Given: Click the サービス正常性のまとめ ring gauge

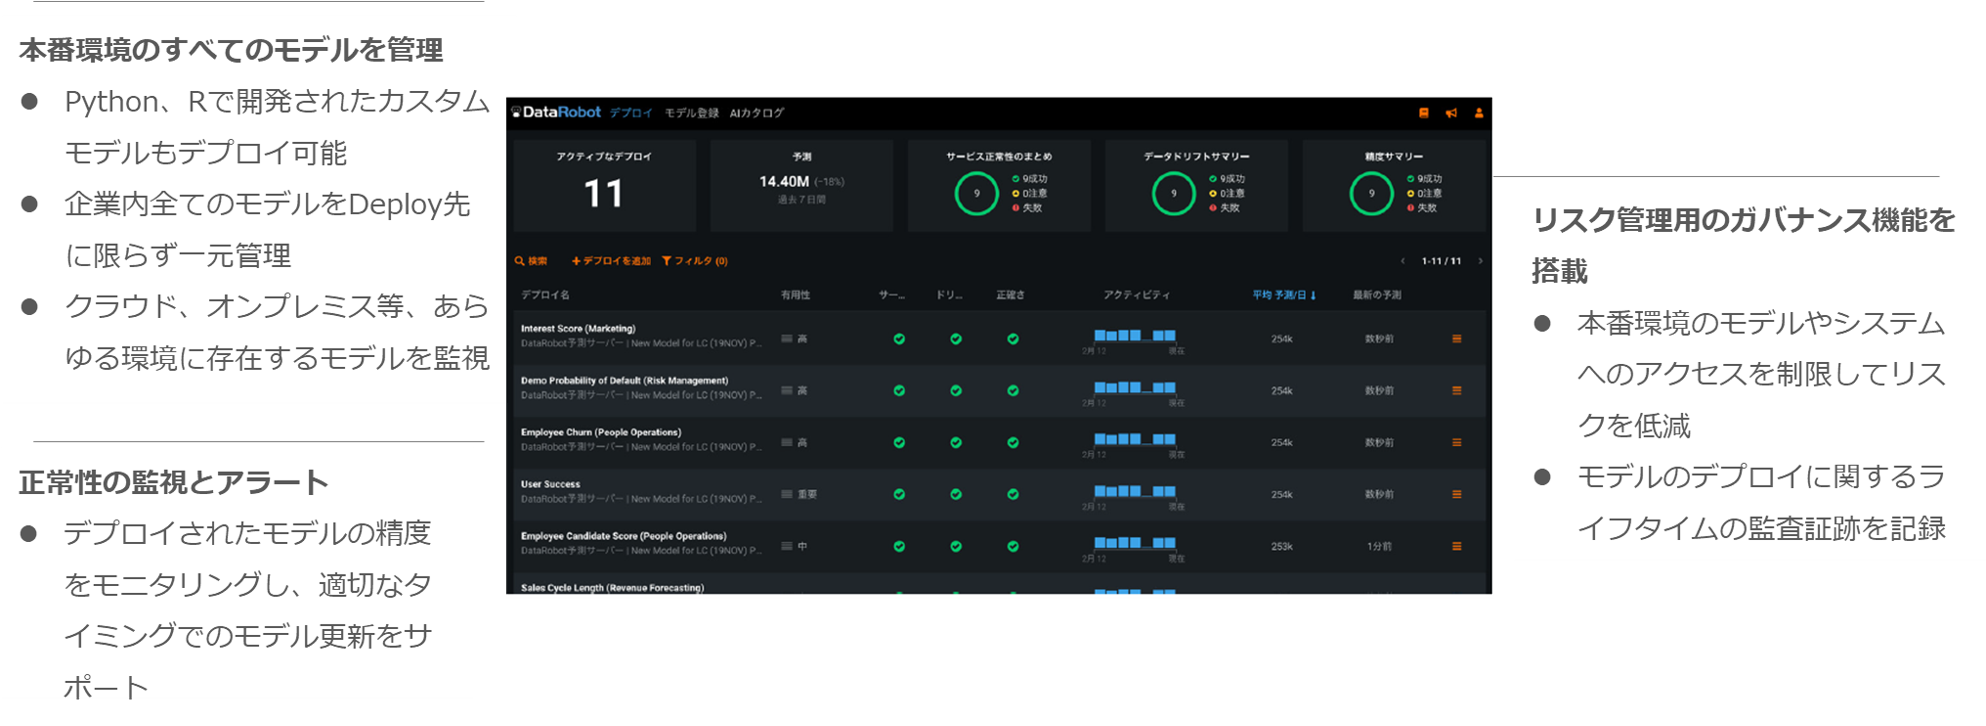Looking at the screenshot, I should click(977, 194).
